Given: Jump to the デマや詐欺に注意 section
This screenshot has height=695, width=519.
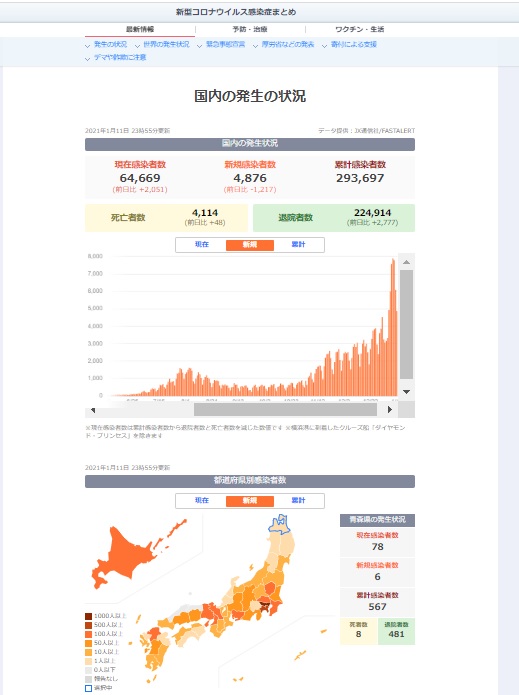Looking at the screenshot, I should coord(120,58).
